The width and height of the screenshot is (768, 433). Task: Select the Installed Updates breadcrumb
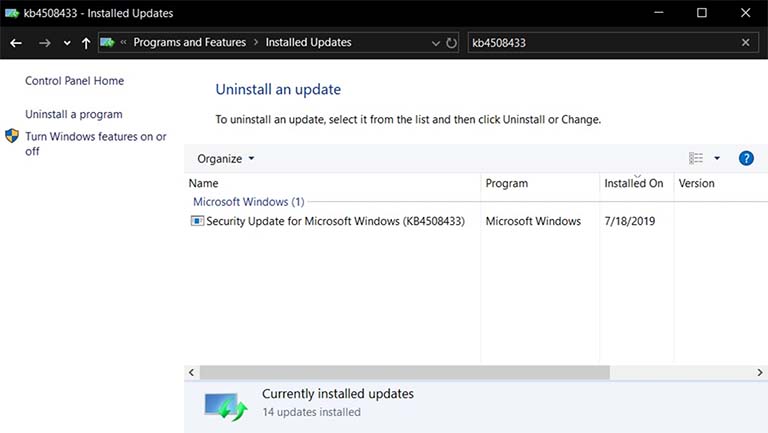(309, 43)
